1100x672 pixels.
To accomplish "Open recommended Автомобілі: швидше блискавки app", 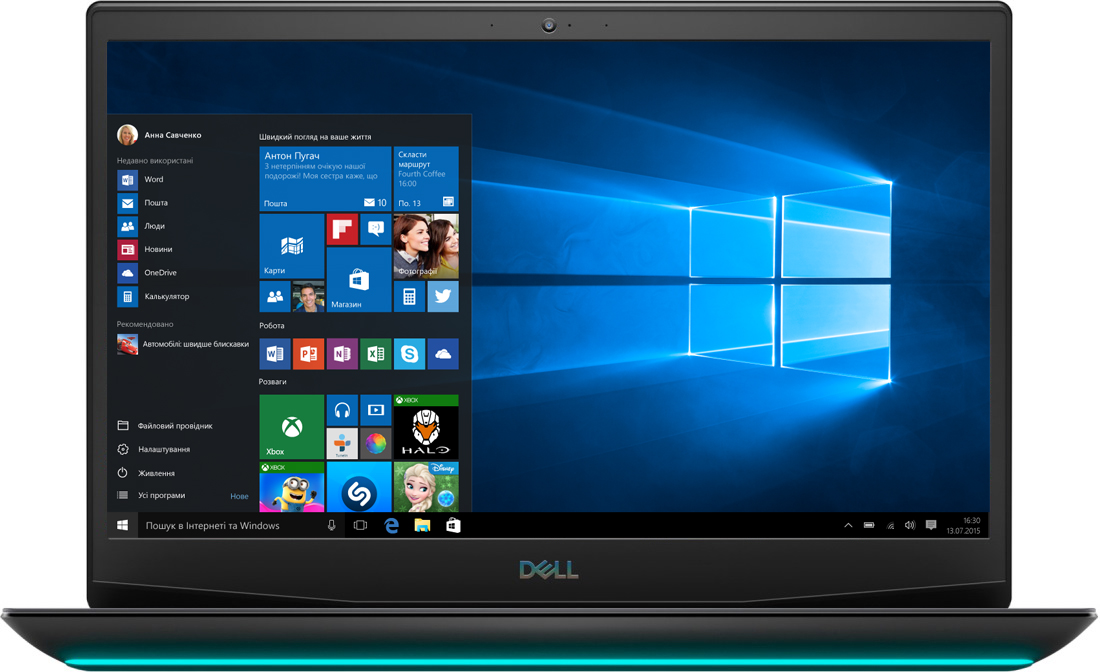I will (x=182, y=344).
